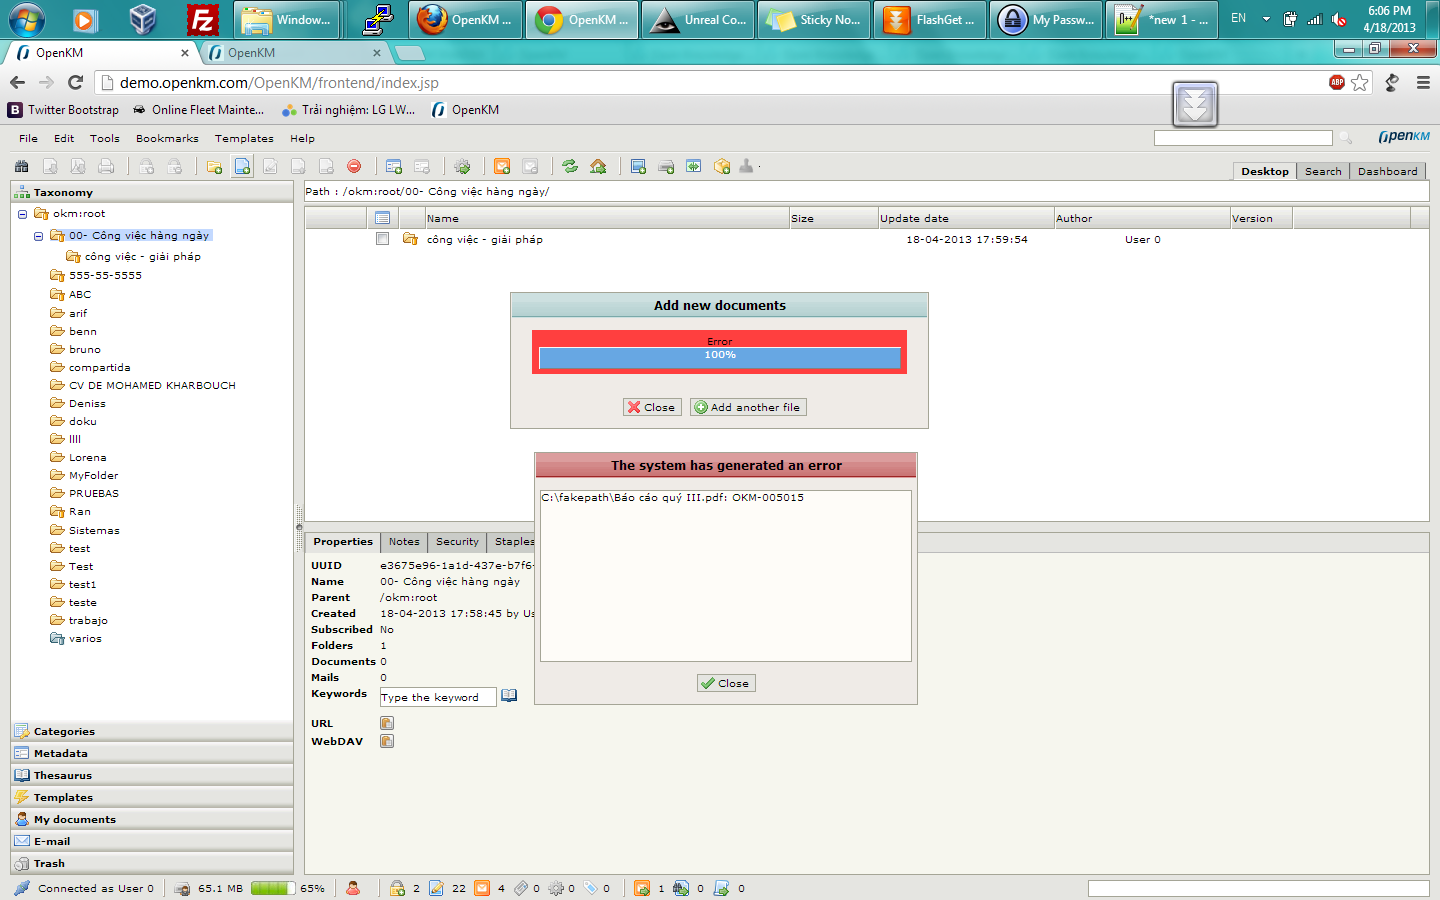Click the Lock icon in the toolbar
Screen dimensions: 1440x900
point(146,166)
